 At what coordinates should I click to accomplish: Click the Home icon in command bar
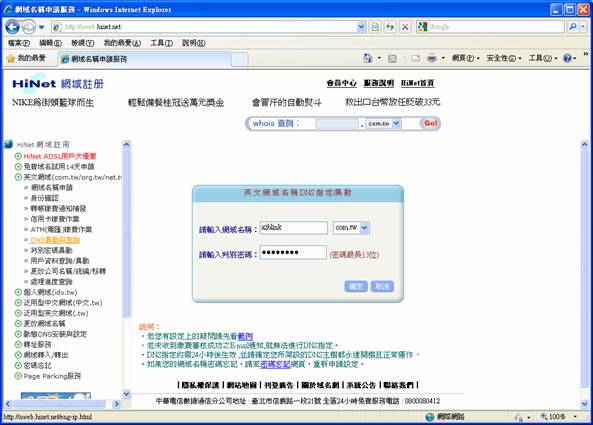368,58
